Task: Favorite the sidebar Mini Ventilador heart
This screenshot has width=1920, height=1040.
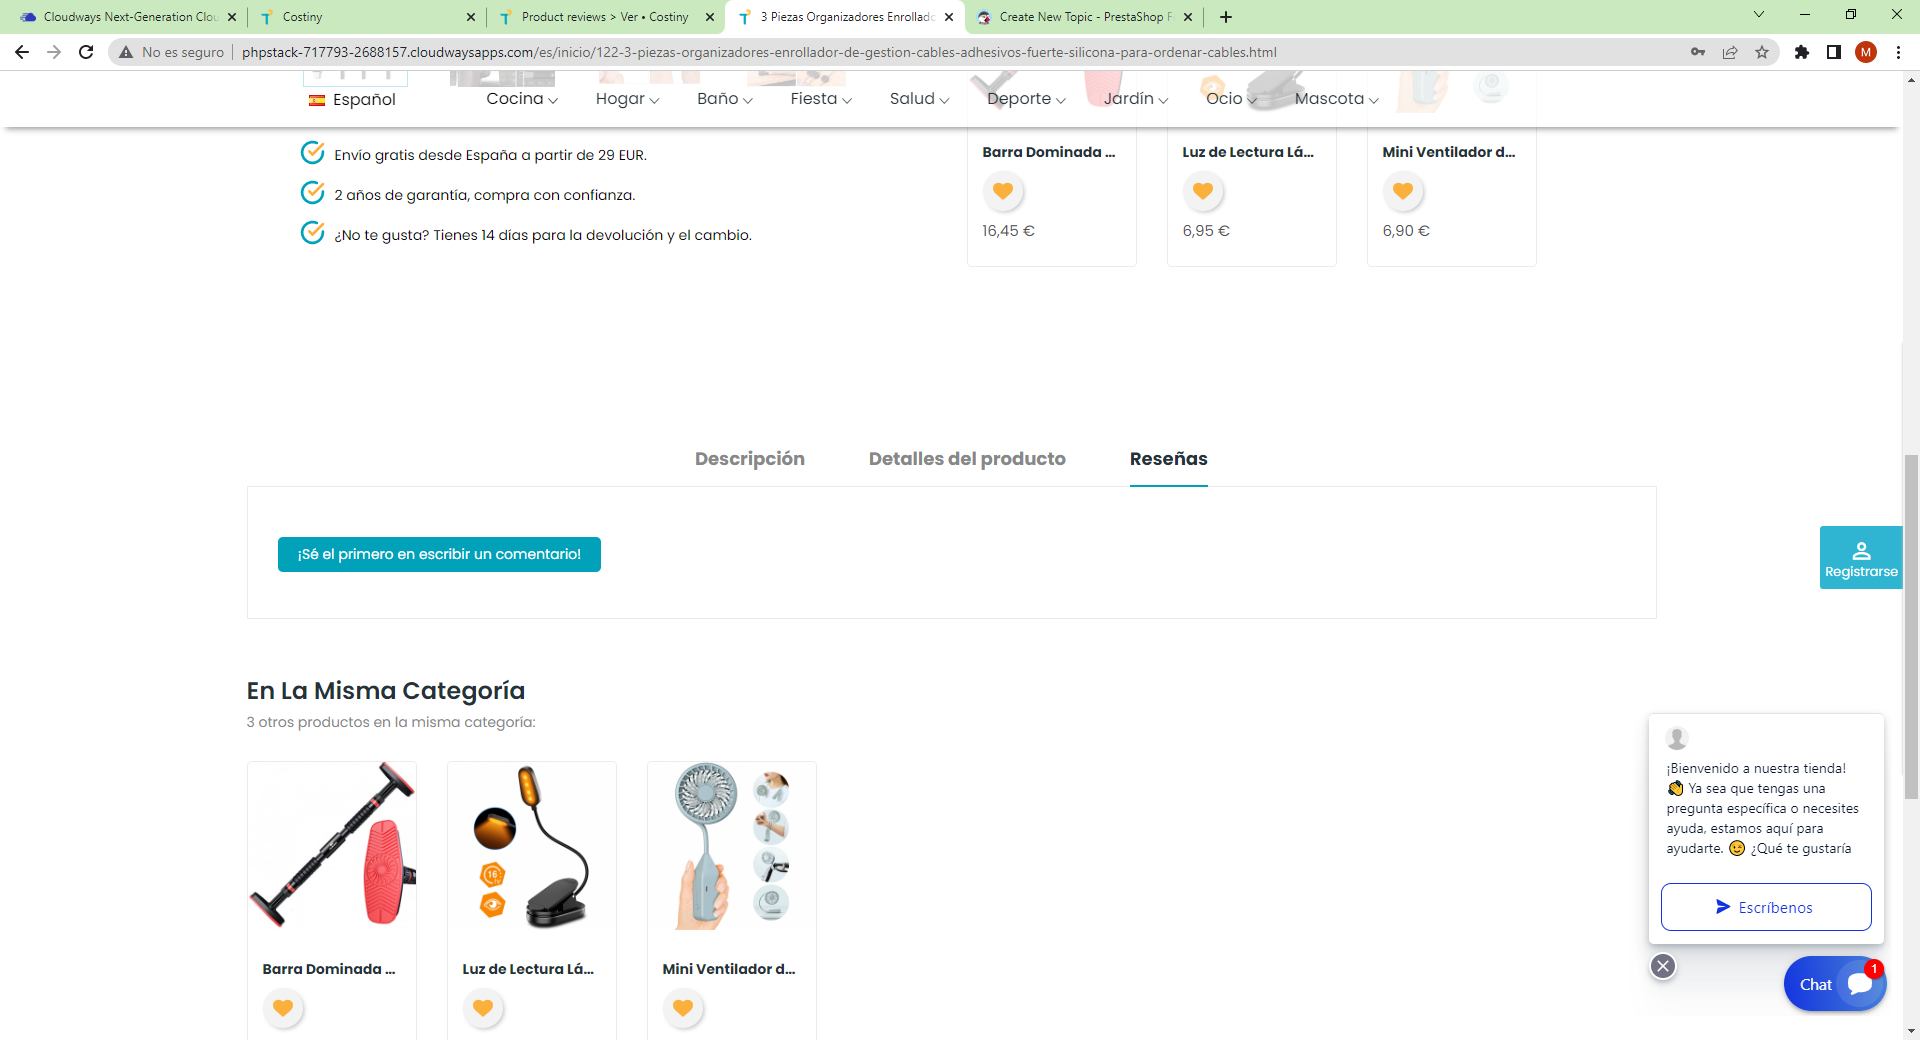Action: [1403, 191]
